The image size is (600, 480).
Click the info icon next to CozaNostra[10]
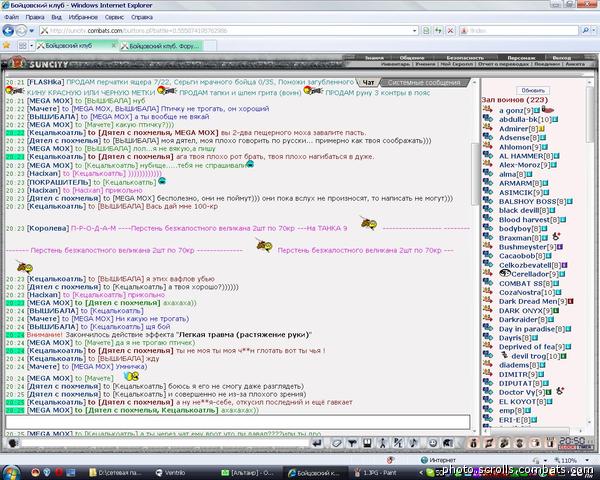coord(559,292)
